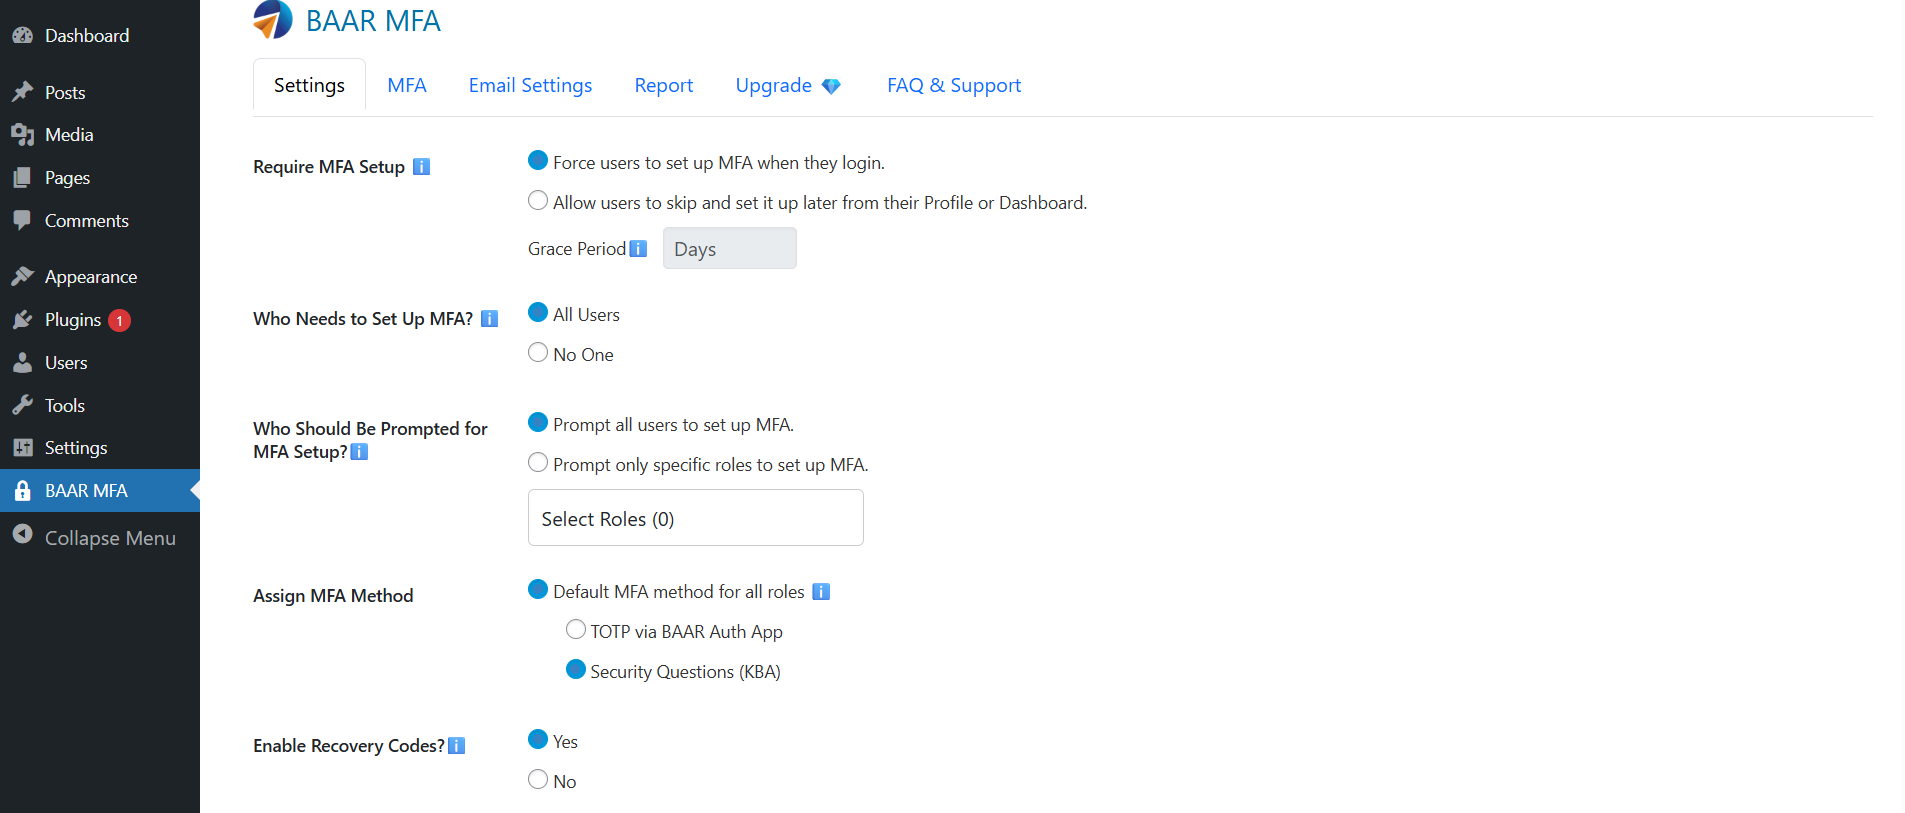Click info icon beside Who Needs to Set Up MFA
This screenshot has width=1905, height=813.
click(489, 319)
